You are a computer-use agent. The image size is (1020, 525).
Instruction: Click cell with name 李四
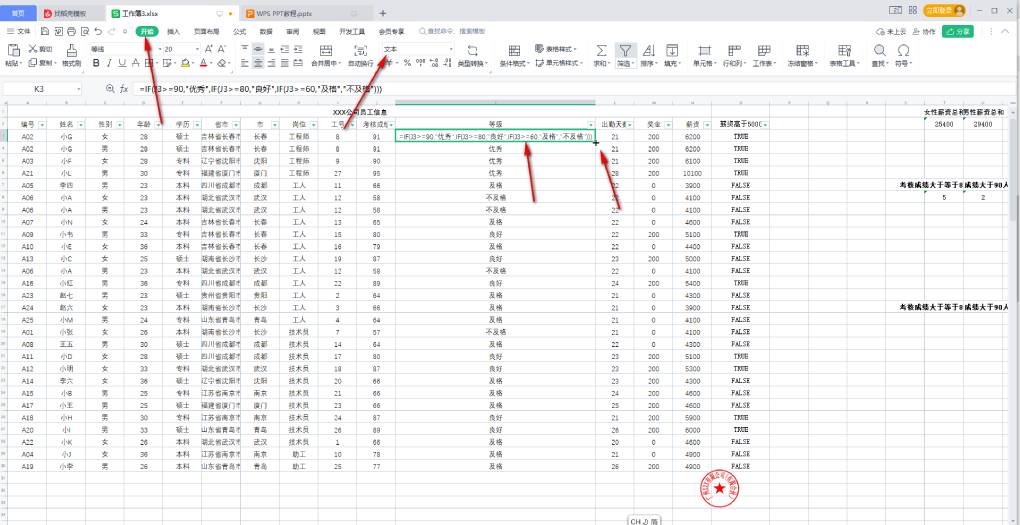click(66, 185)
